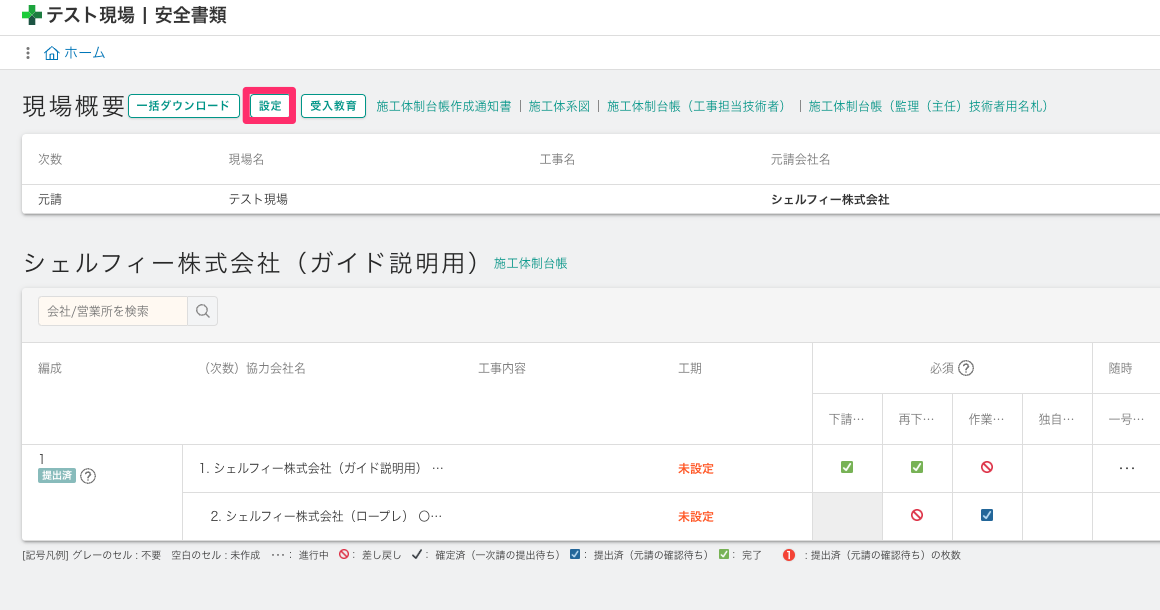The image size is (1160, 610).
Task: Click the 受入教育 button
Action: pyautogui.click(x=333, y=106)
